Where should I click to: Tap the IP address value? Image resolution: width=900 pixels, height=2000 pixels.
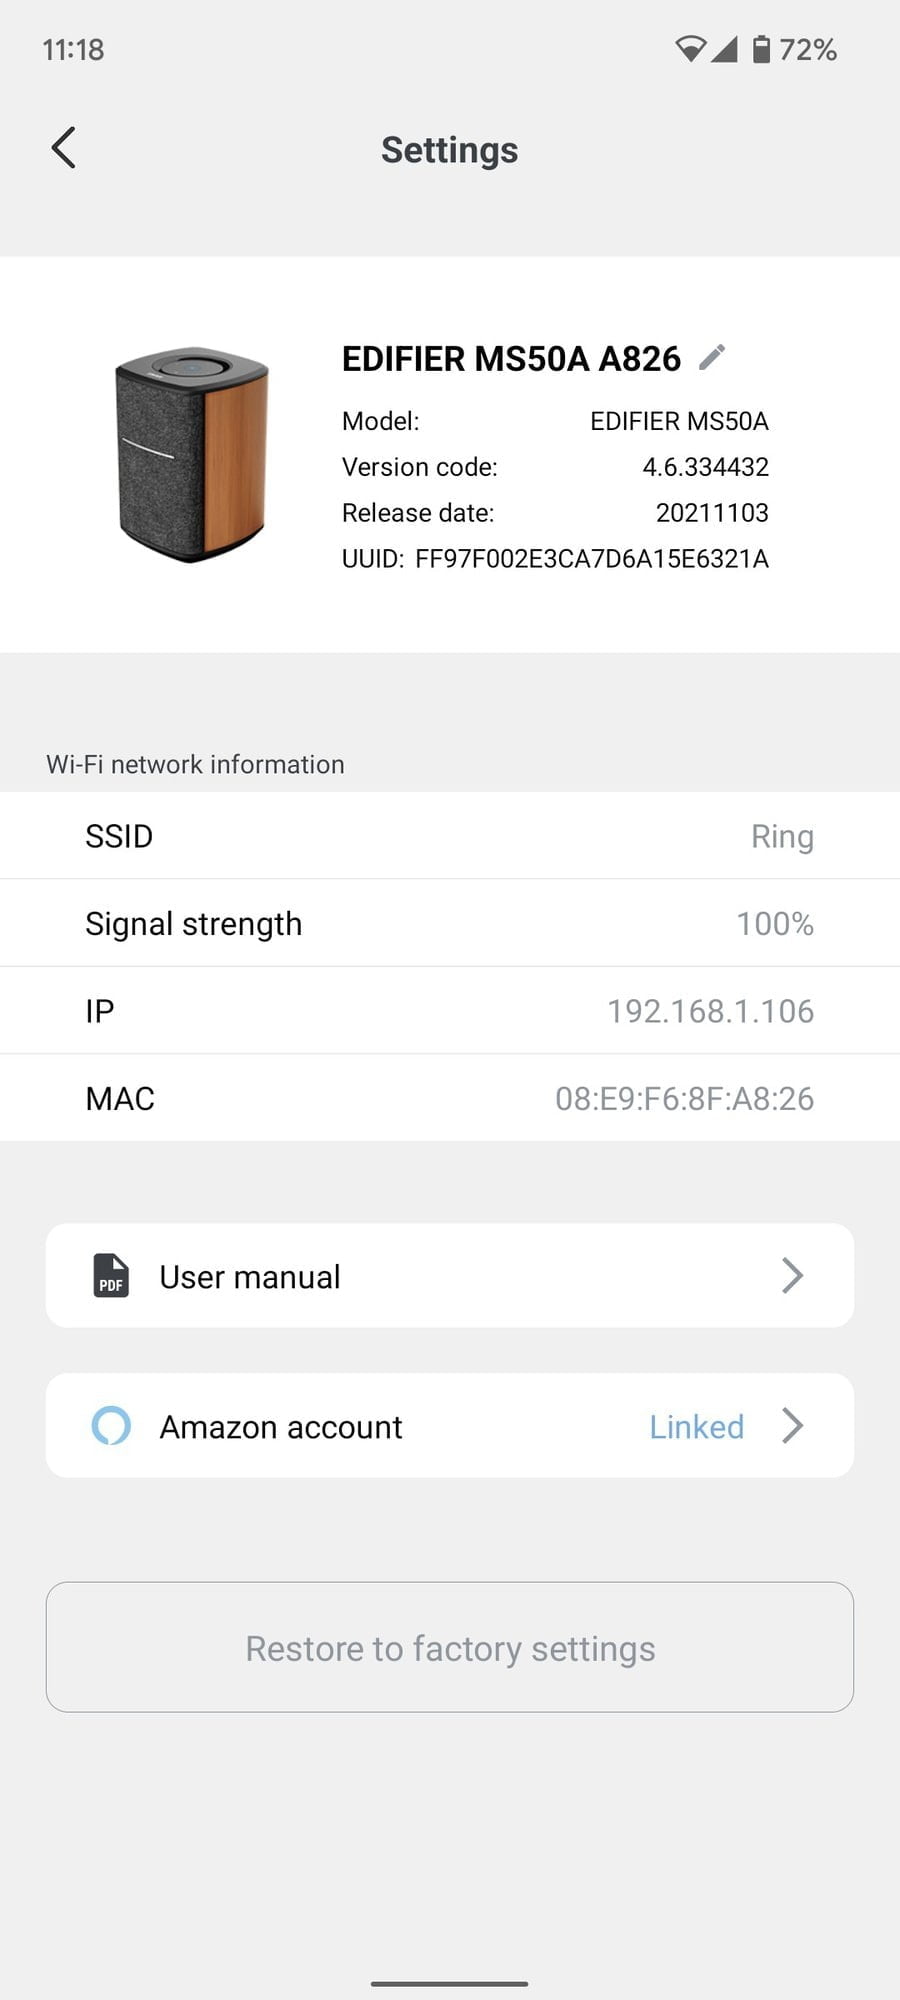(x=710, y=1011)
